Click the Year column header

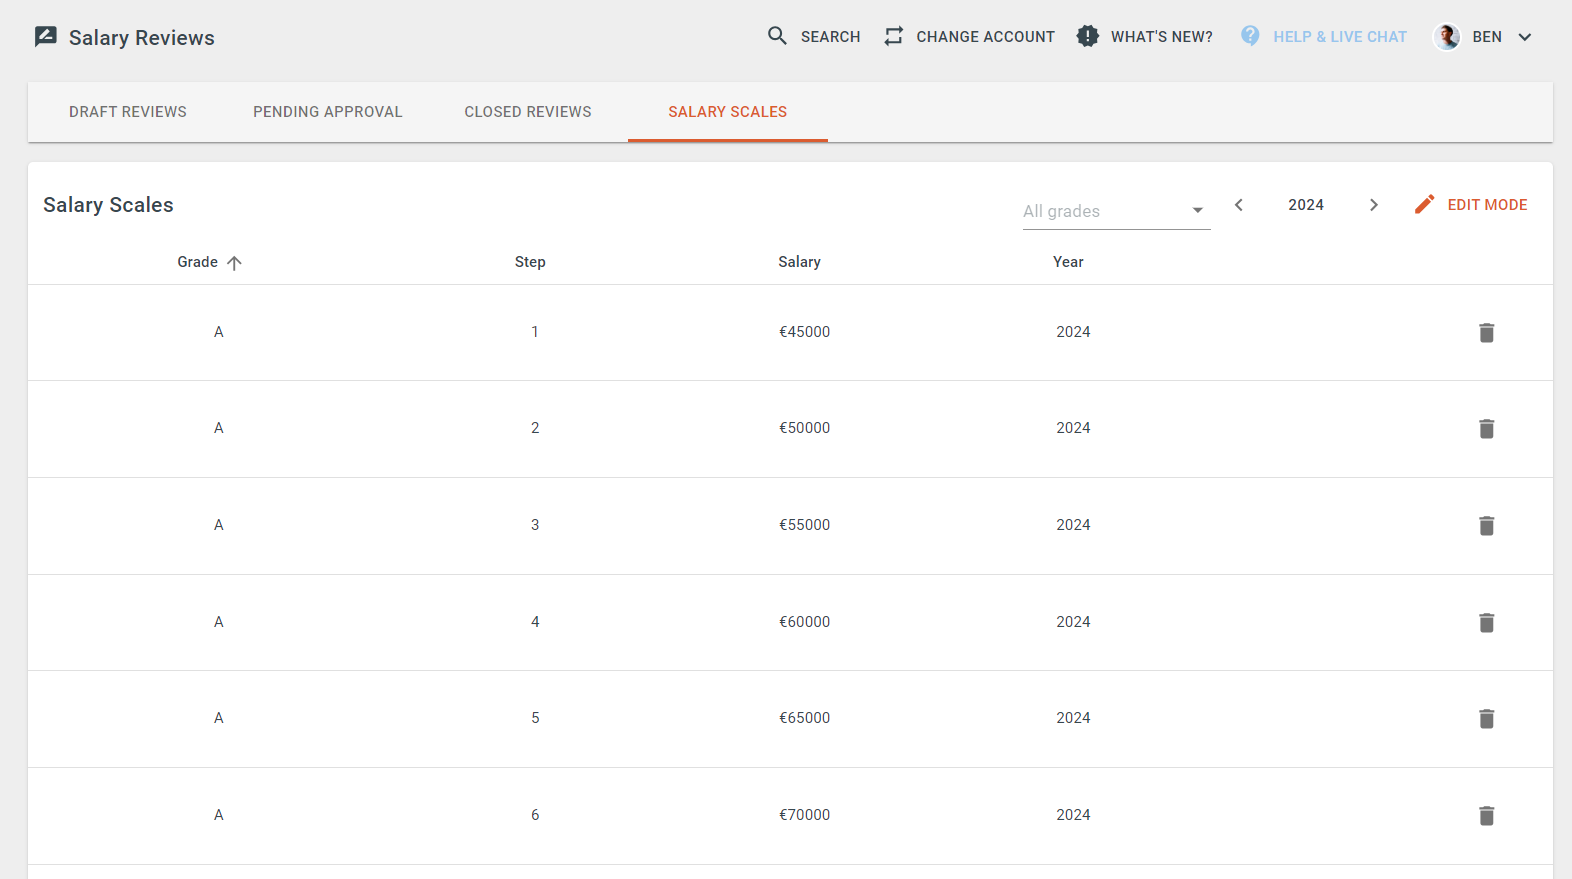tap(1068, 262)
